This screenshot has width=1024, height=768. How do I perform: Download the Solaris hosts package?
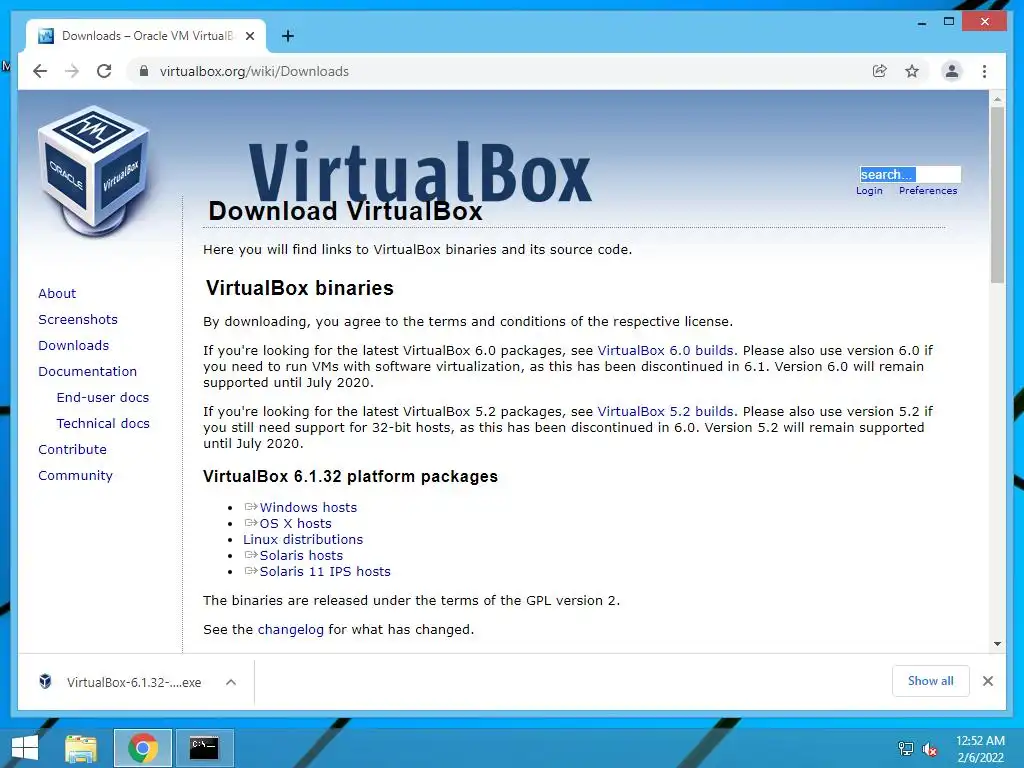[300, 555]
